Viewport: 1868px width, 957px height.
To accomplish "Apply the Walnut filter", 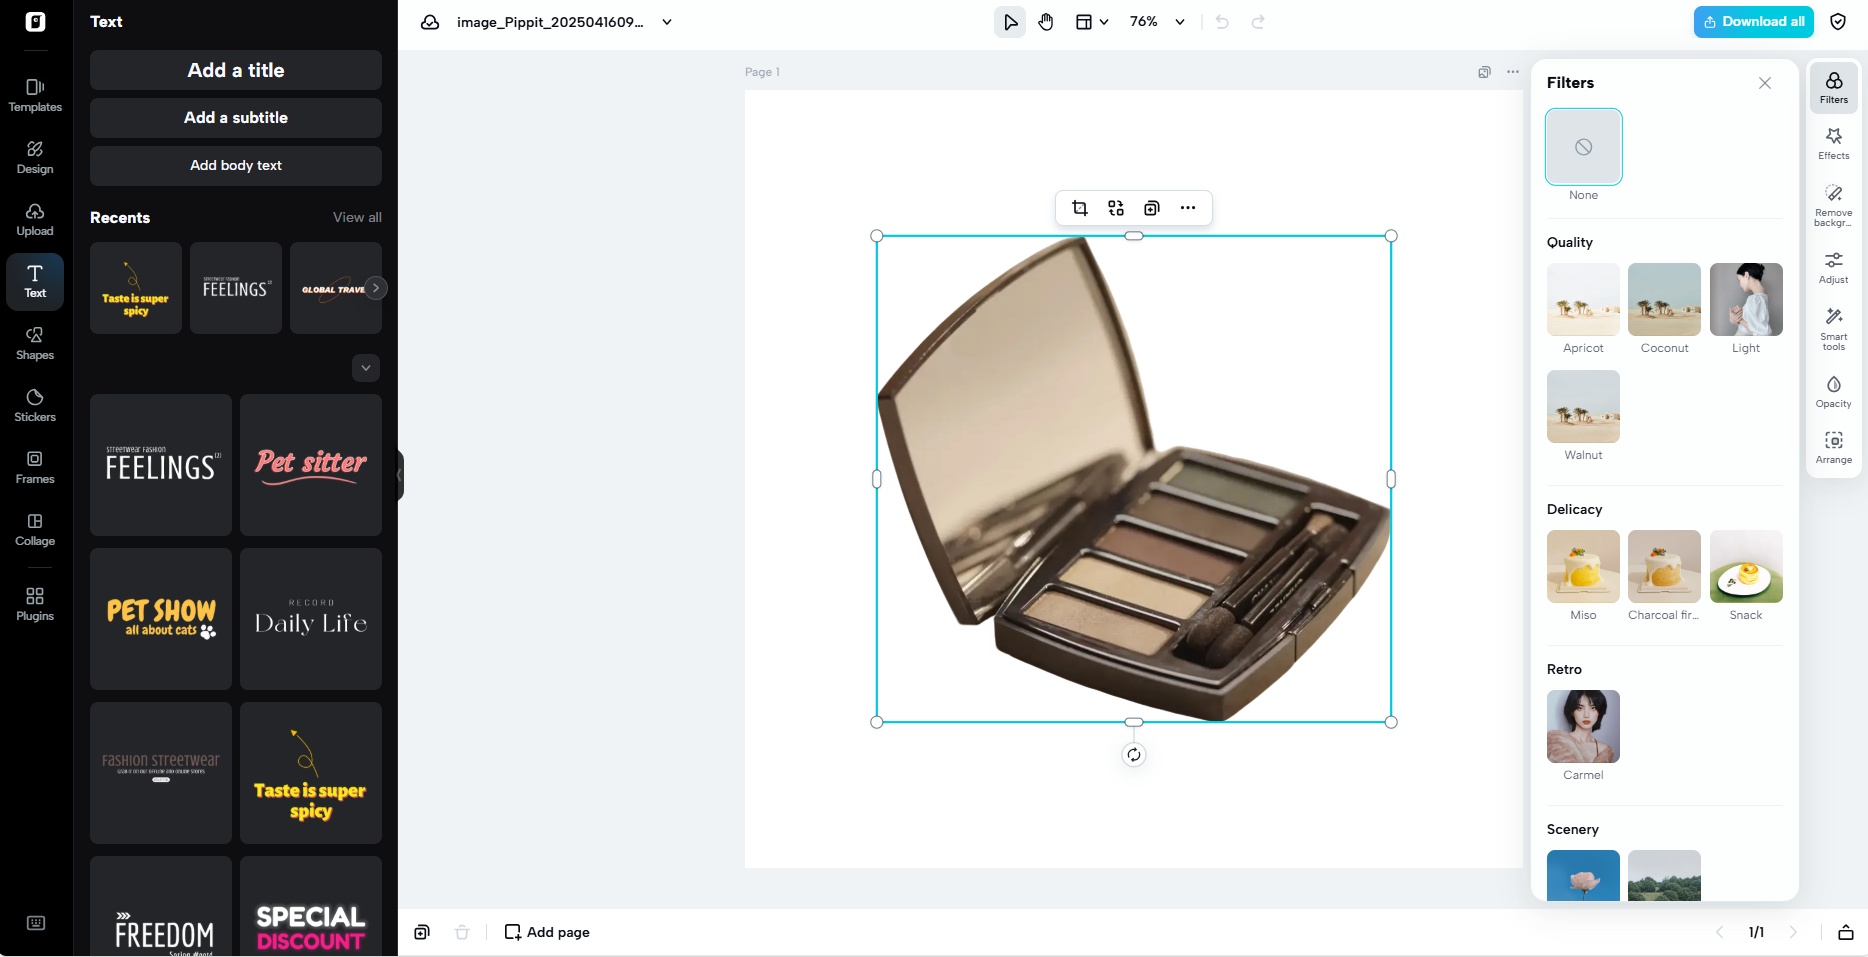I will coord(1584,406).
